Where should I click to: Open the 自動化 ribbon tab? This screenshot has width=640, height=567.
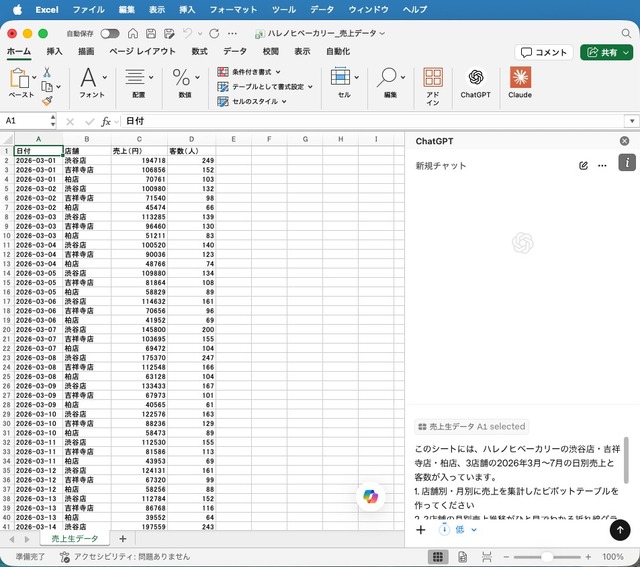click(338, 51)
